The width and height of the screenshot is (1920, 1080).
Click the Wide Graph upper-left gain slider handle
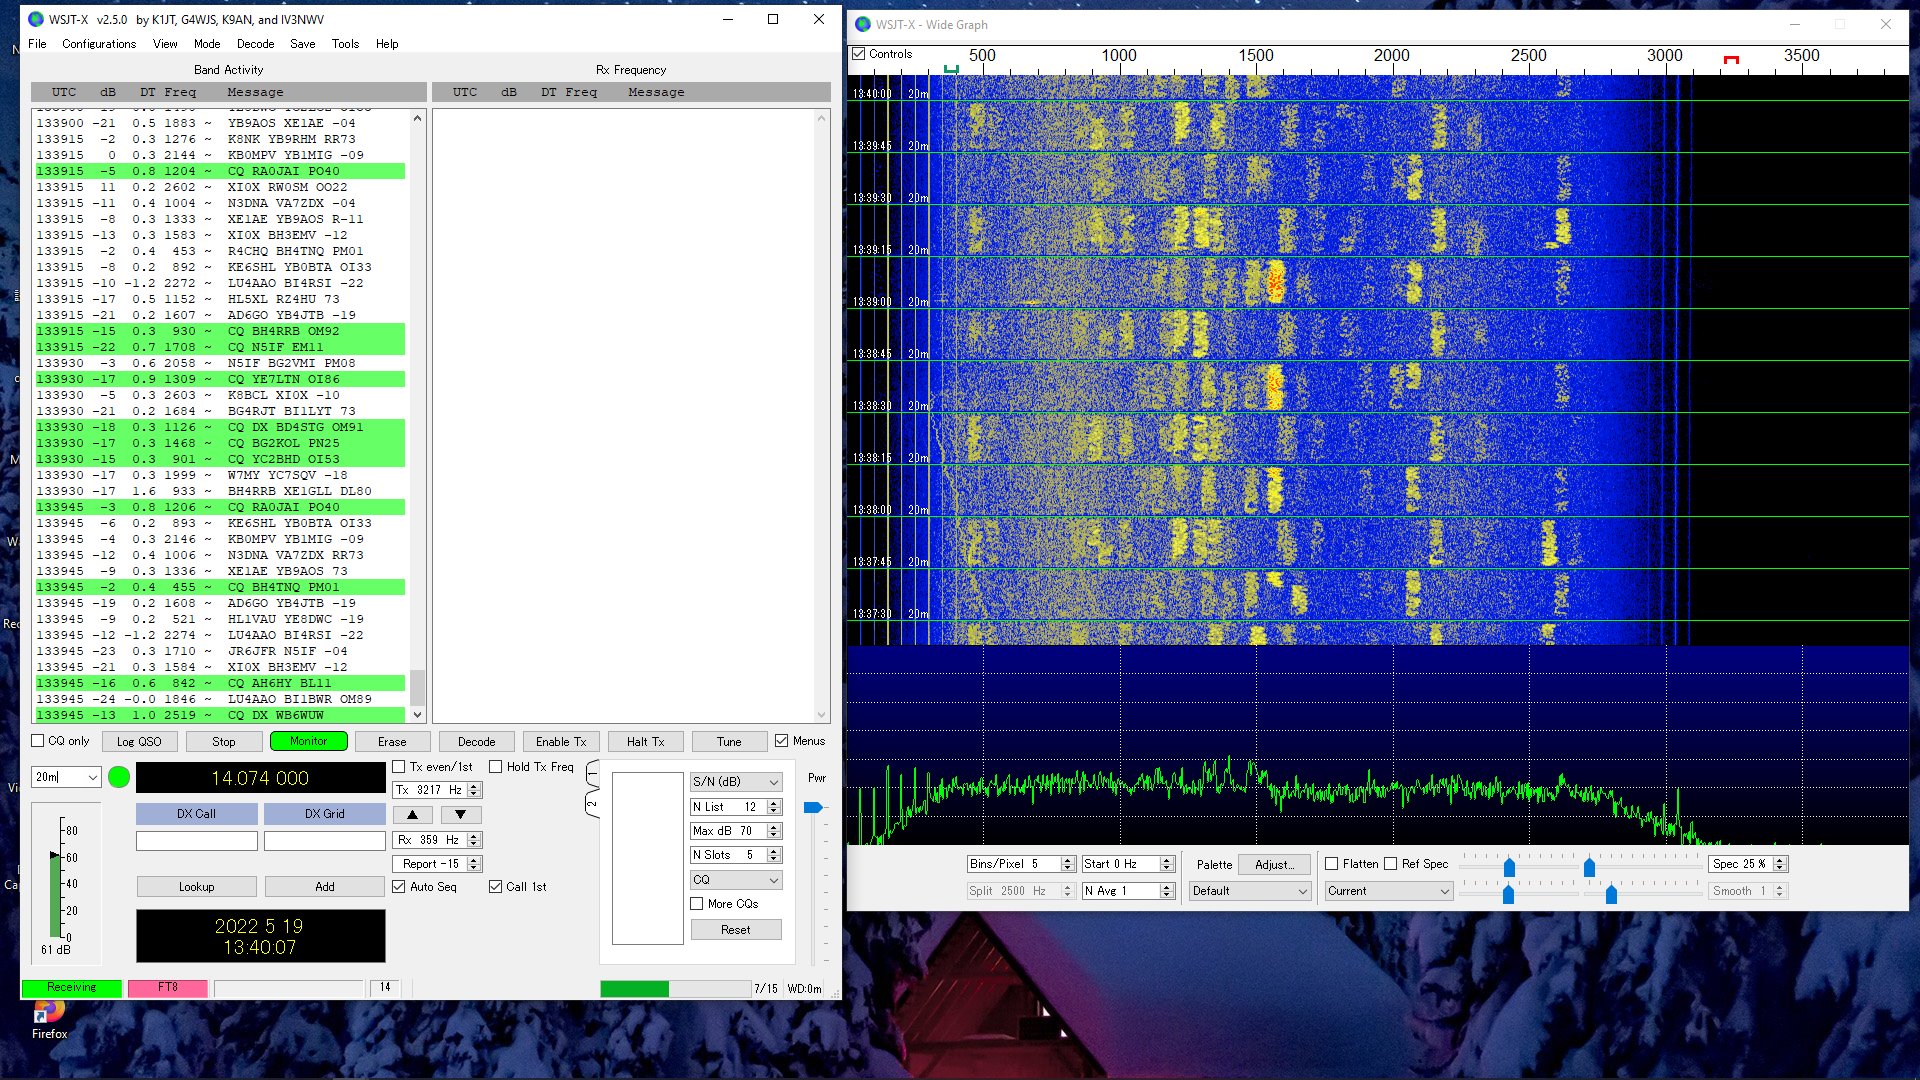pyautogui.click(x=1509, y=868)
